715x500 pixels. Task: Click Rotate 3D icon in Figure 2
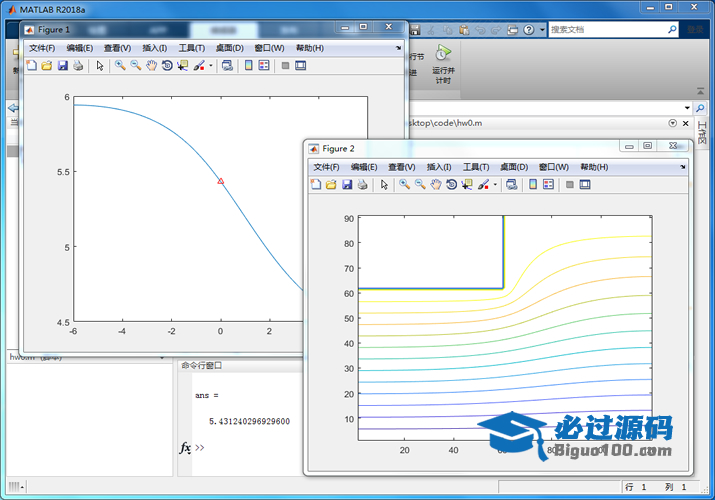click(x=451, y=185)
